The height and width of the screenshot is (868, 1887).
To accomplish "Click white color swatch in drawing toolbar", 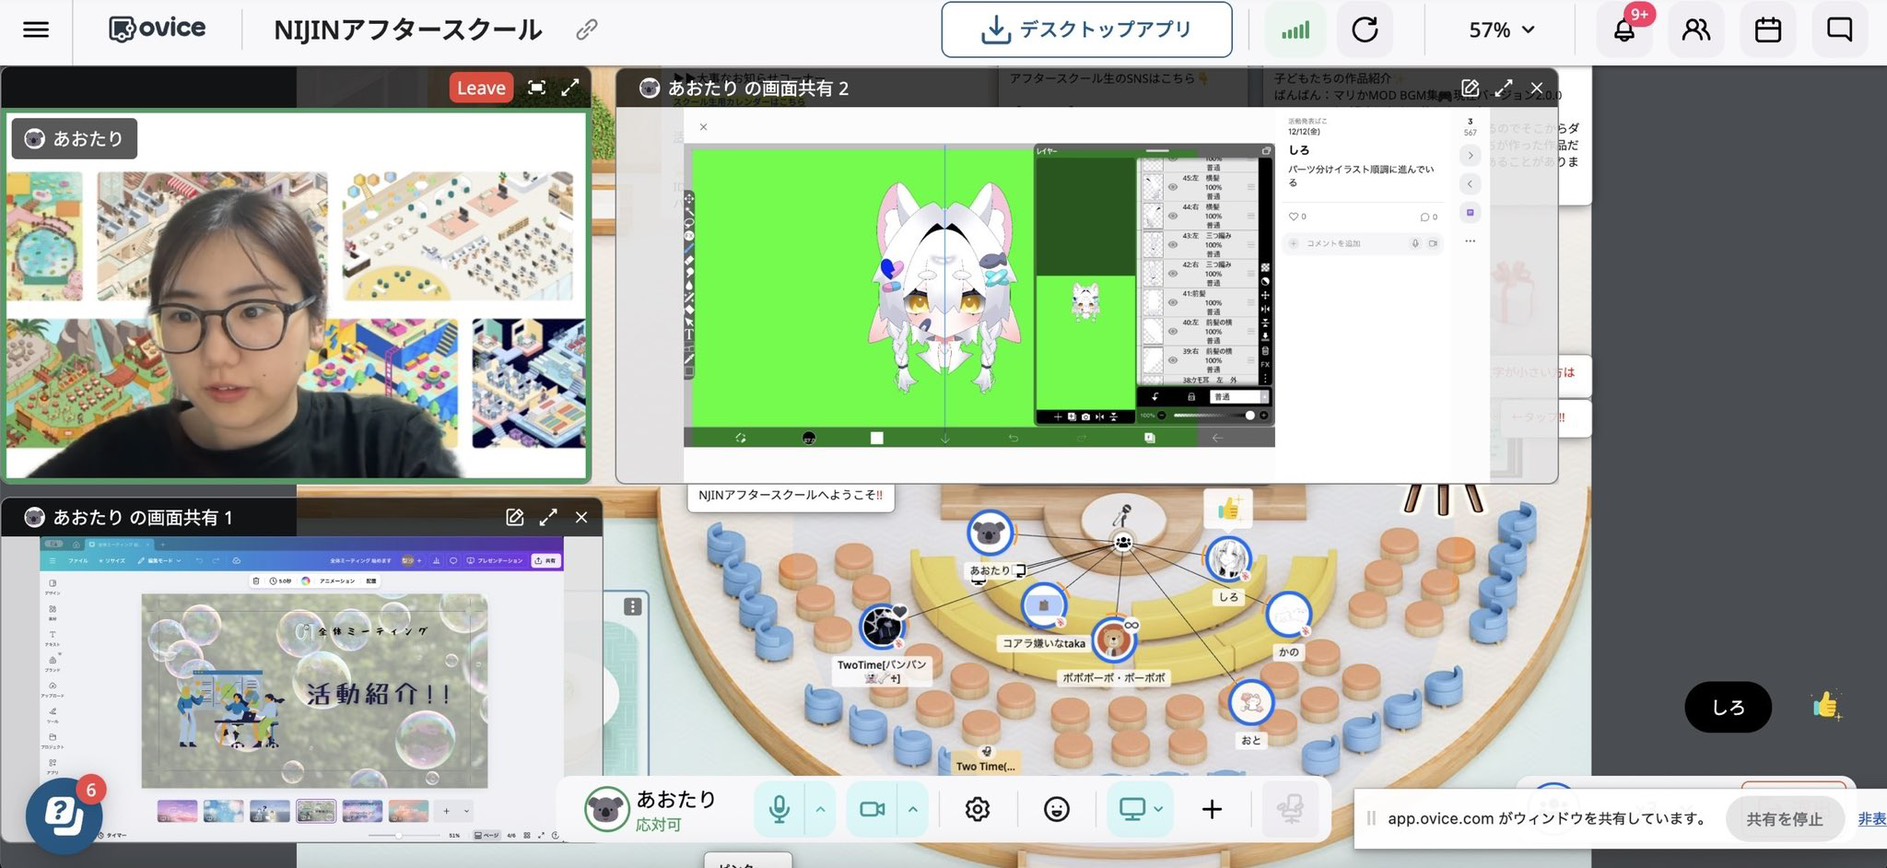I will click(877, 438).
